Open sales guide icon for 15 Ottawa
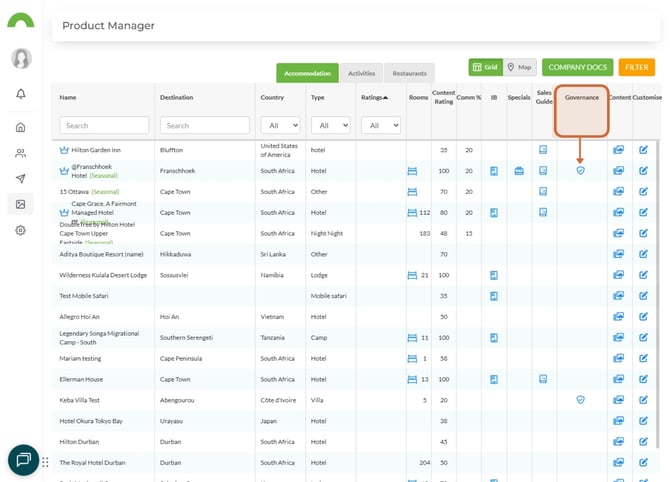The image size is (670, 482). (543, 191)
